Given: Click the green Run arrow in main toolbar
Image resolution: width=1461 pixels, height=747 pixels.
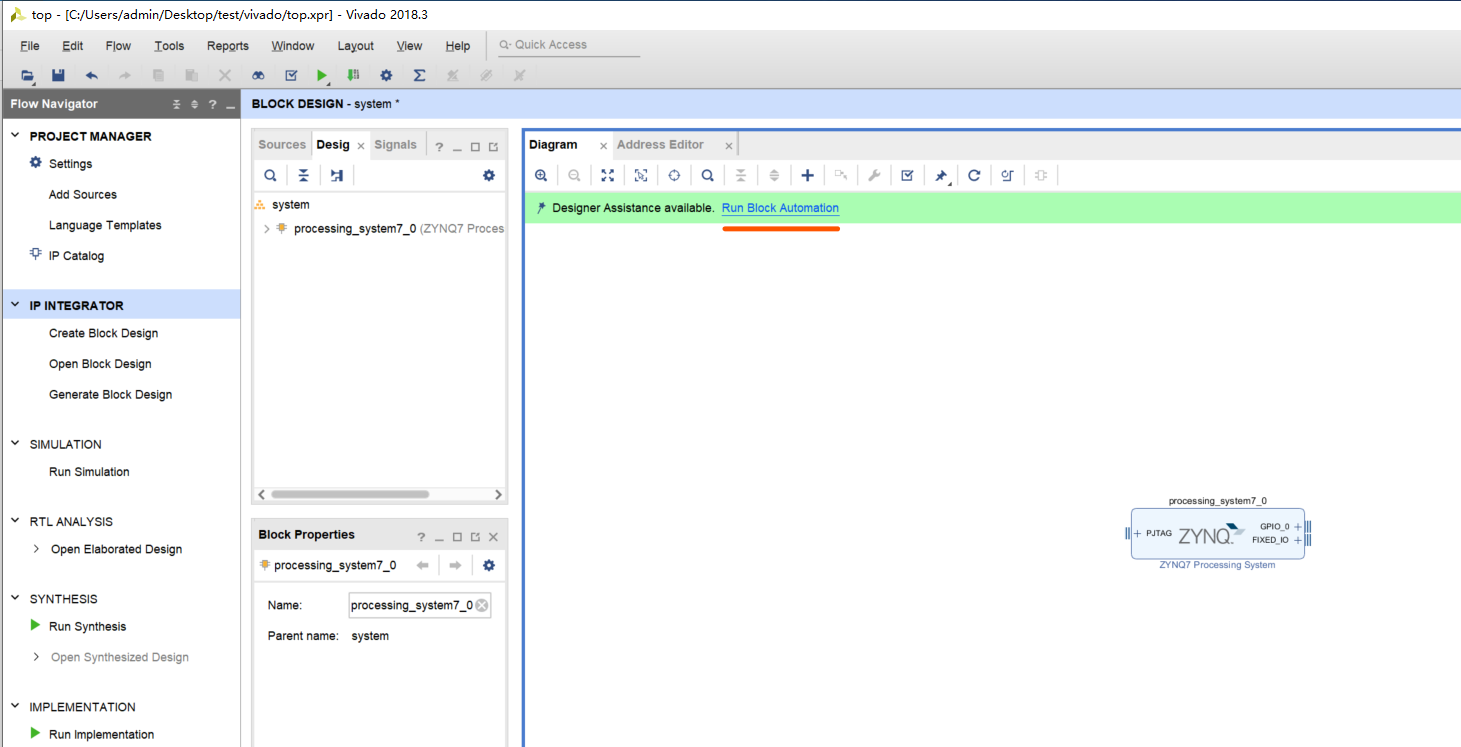Looking at the screenshot, I should click(x=322, y=75).
